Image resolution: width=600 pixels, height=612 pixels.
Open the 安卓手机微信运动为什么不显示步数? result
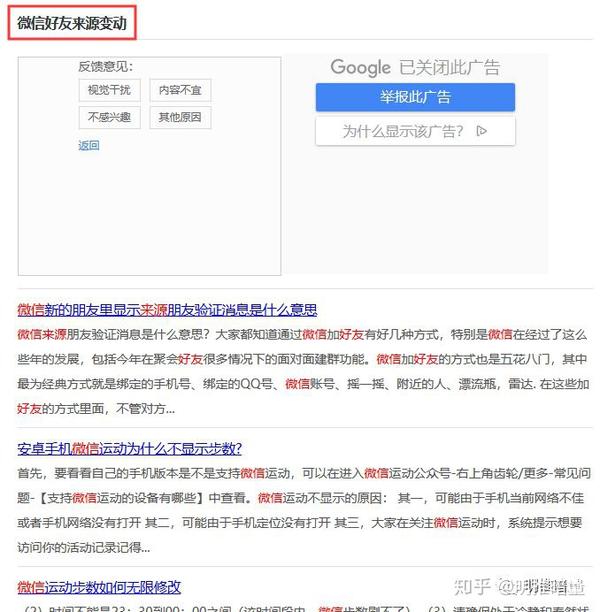point(130,449)
